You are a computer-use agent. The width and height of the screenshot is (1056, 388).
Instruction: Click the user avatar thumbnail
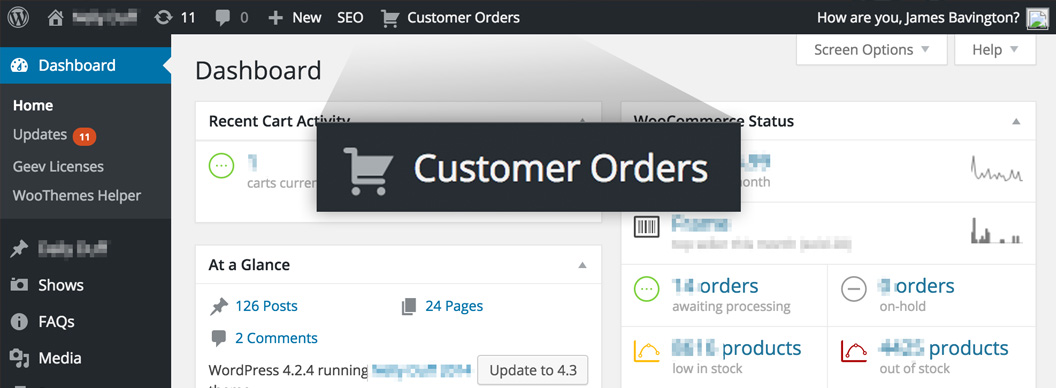coord(1037,18)
